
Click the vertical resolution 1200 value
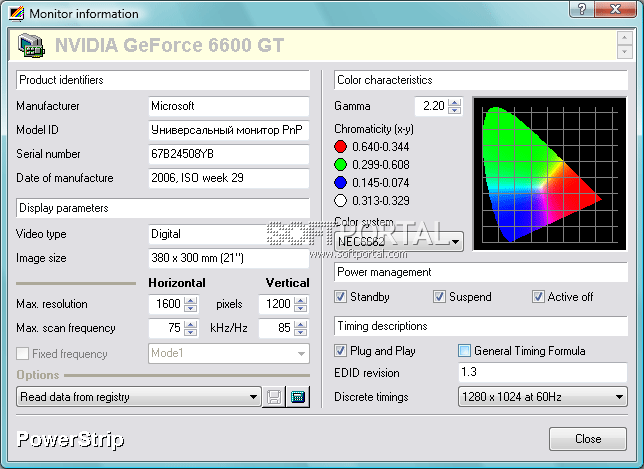pyautogui.click(x=276, y=304)
